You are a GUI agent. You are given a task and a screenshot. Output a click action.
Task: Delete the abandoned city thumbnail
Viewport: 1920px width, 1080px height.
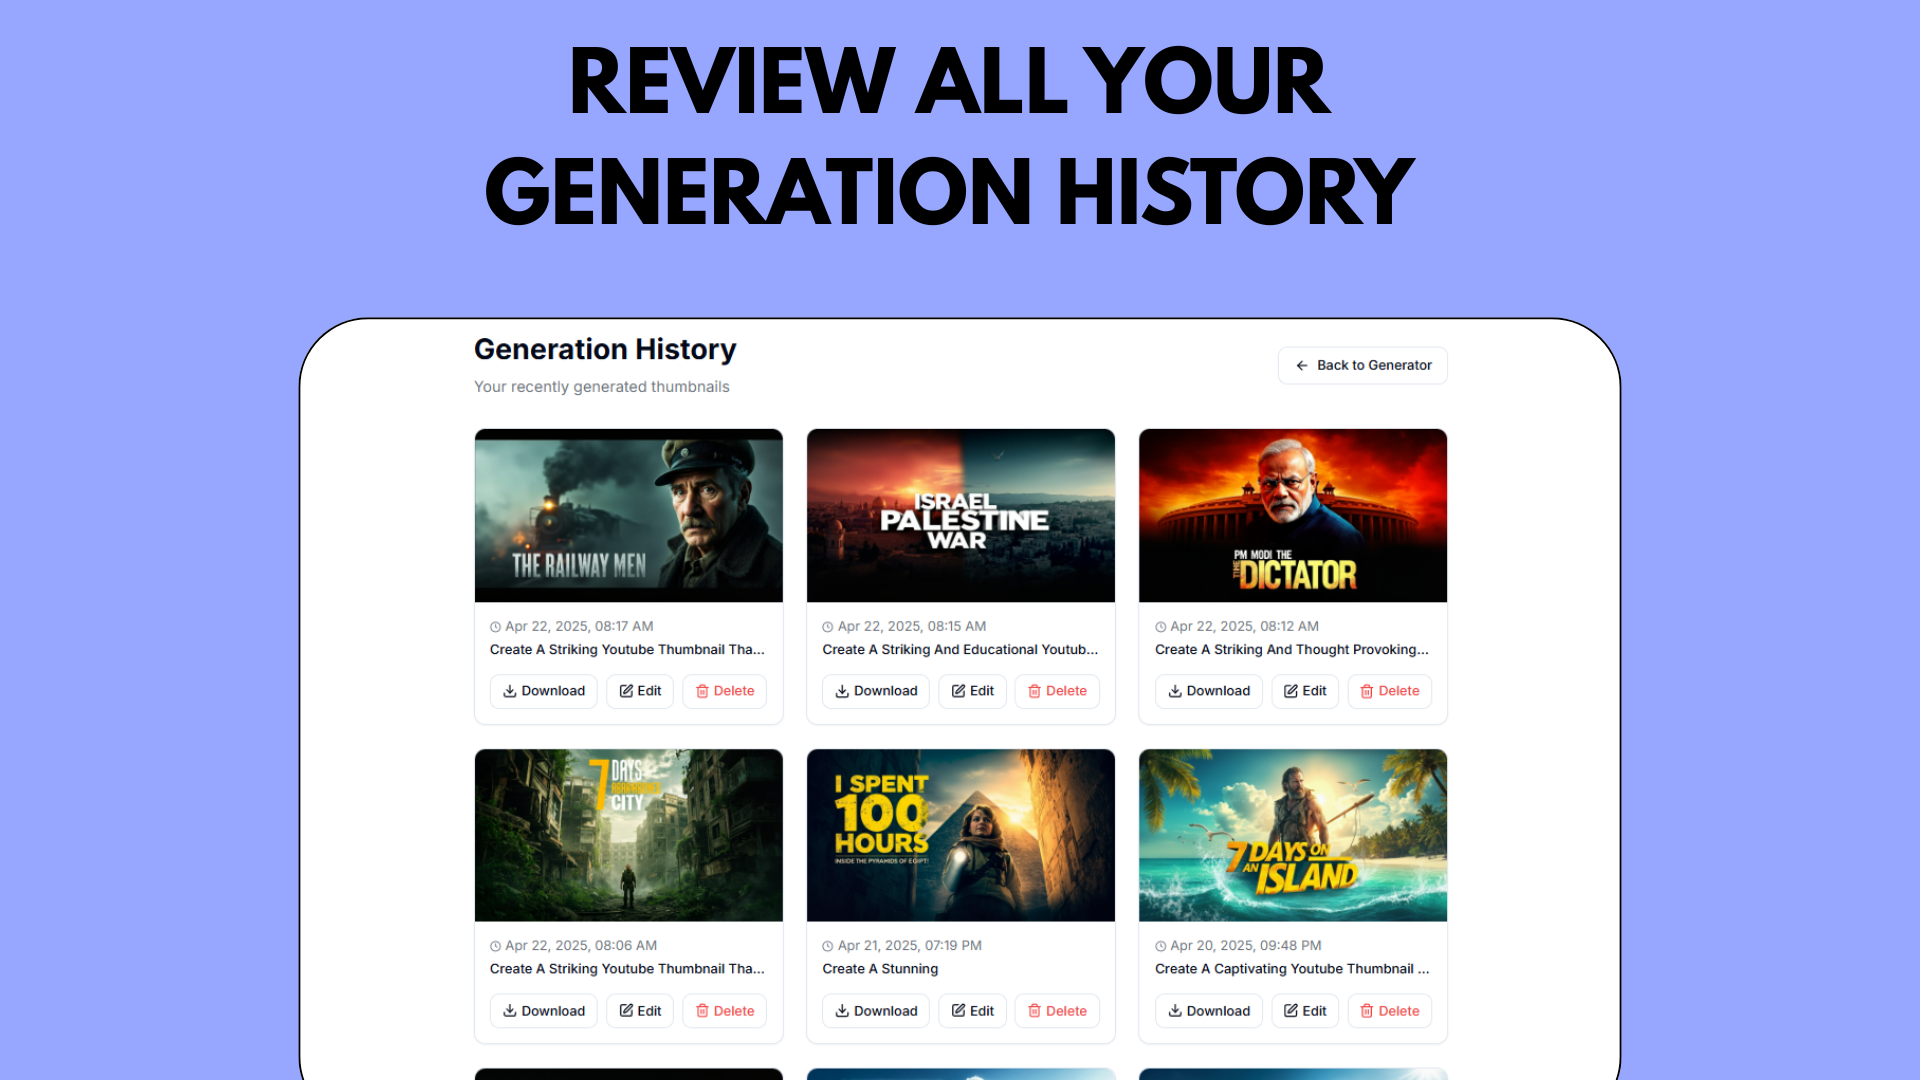point(725,1011)
